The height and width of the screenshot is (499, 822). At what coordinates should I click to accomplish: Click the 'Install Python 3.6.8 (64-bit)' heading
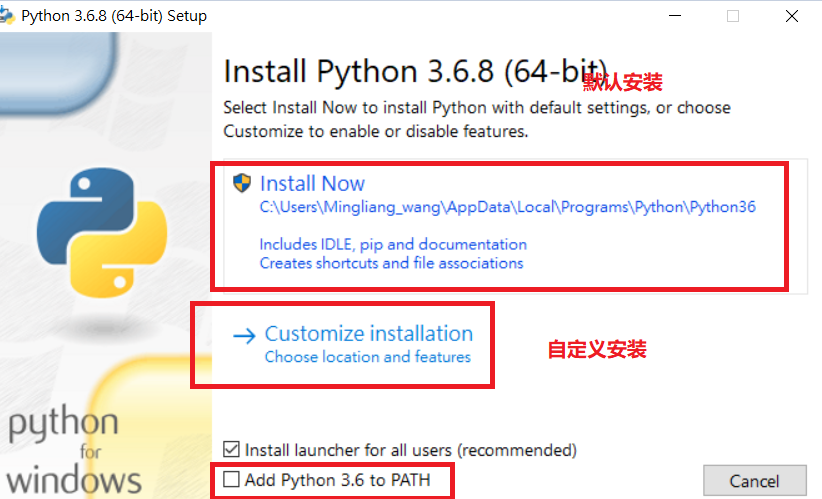tap(415, 72)
